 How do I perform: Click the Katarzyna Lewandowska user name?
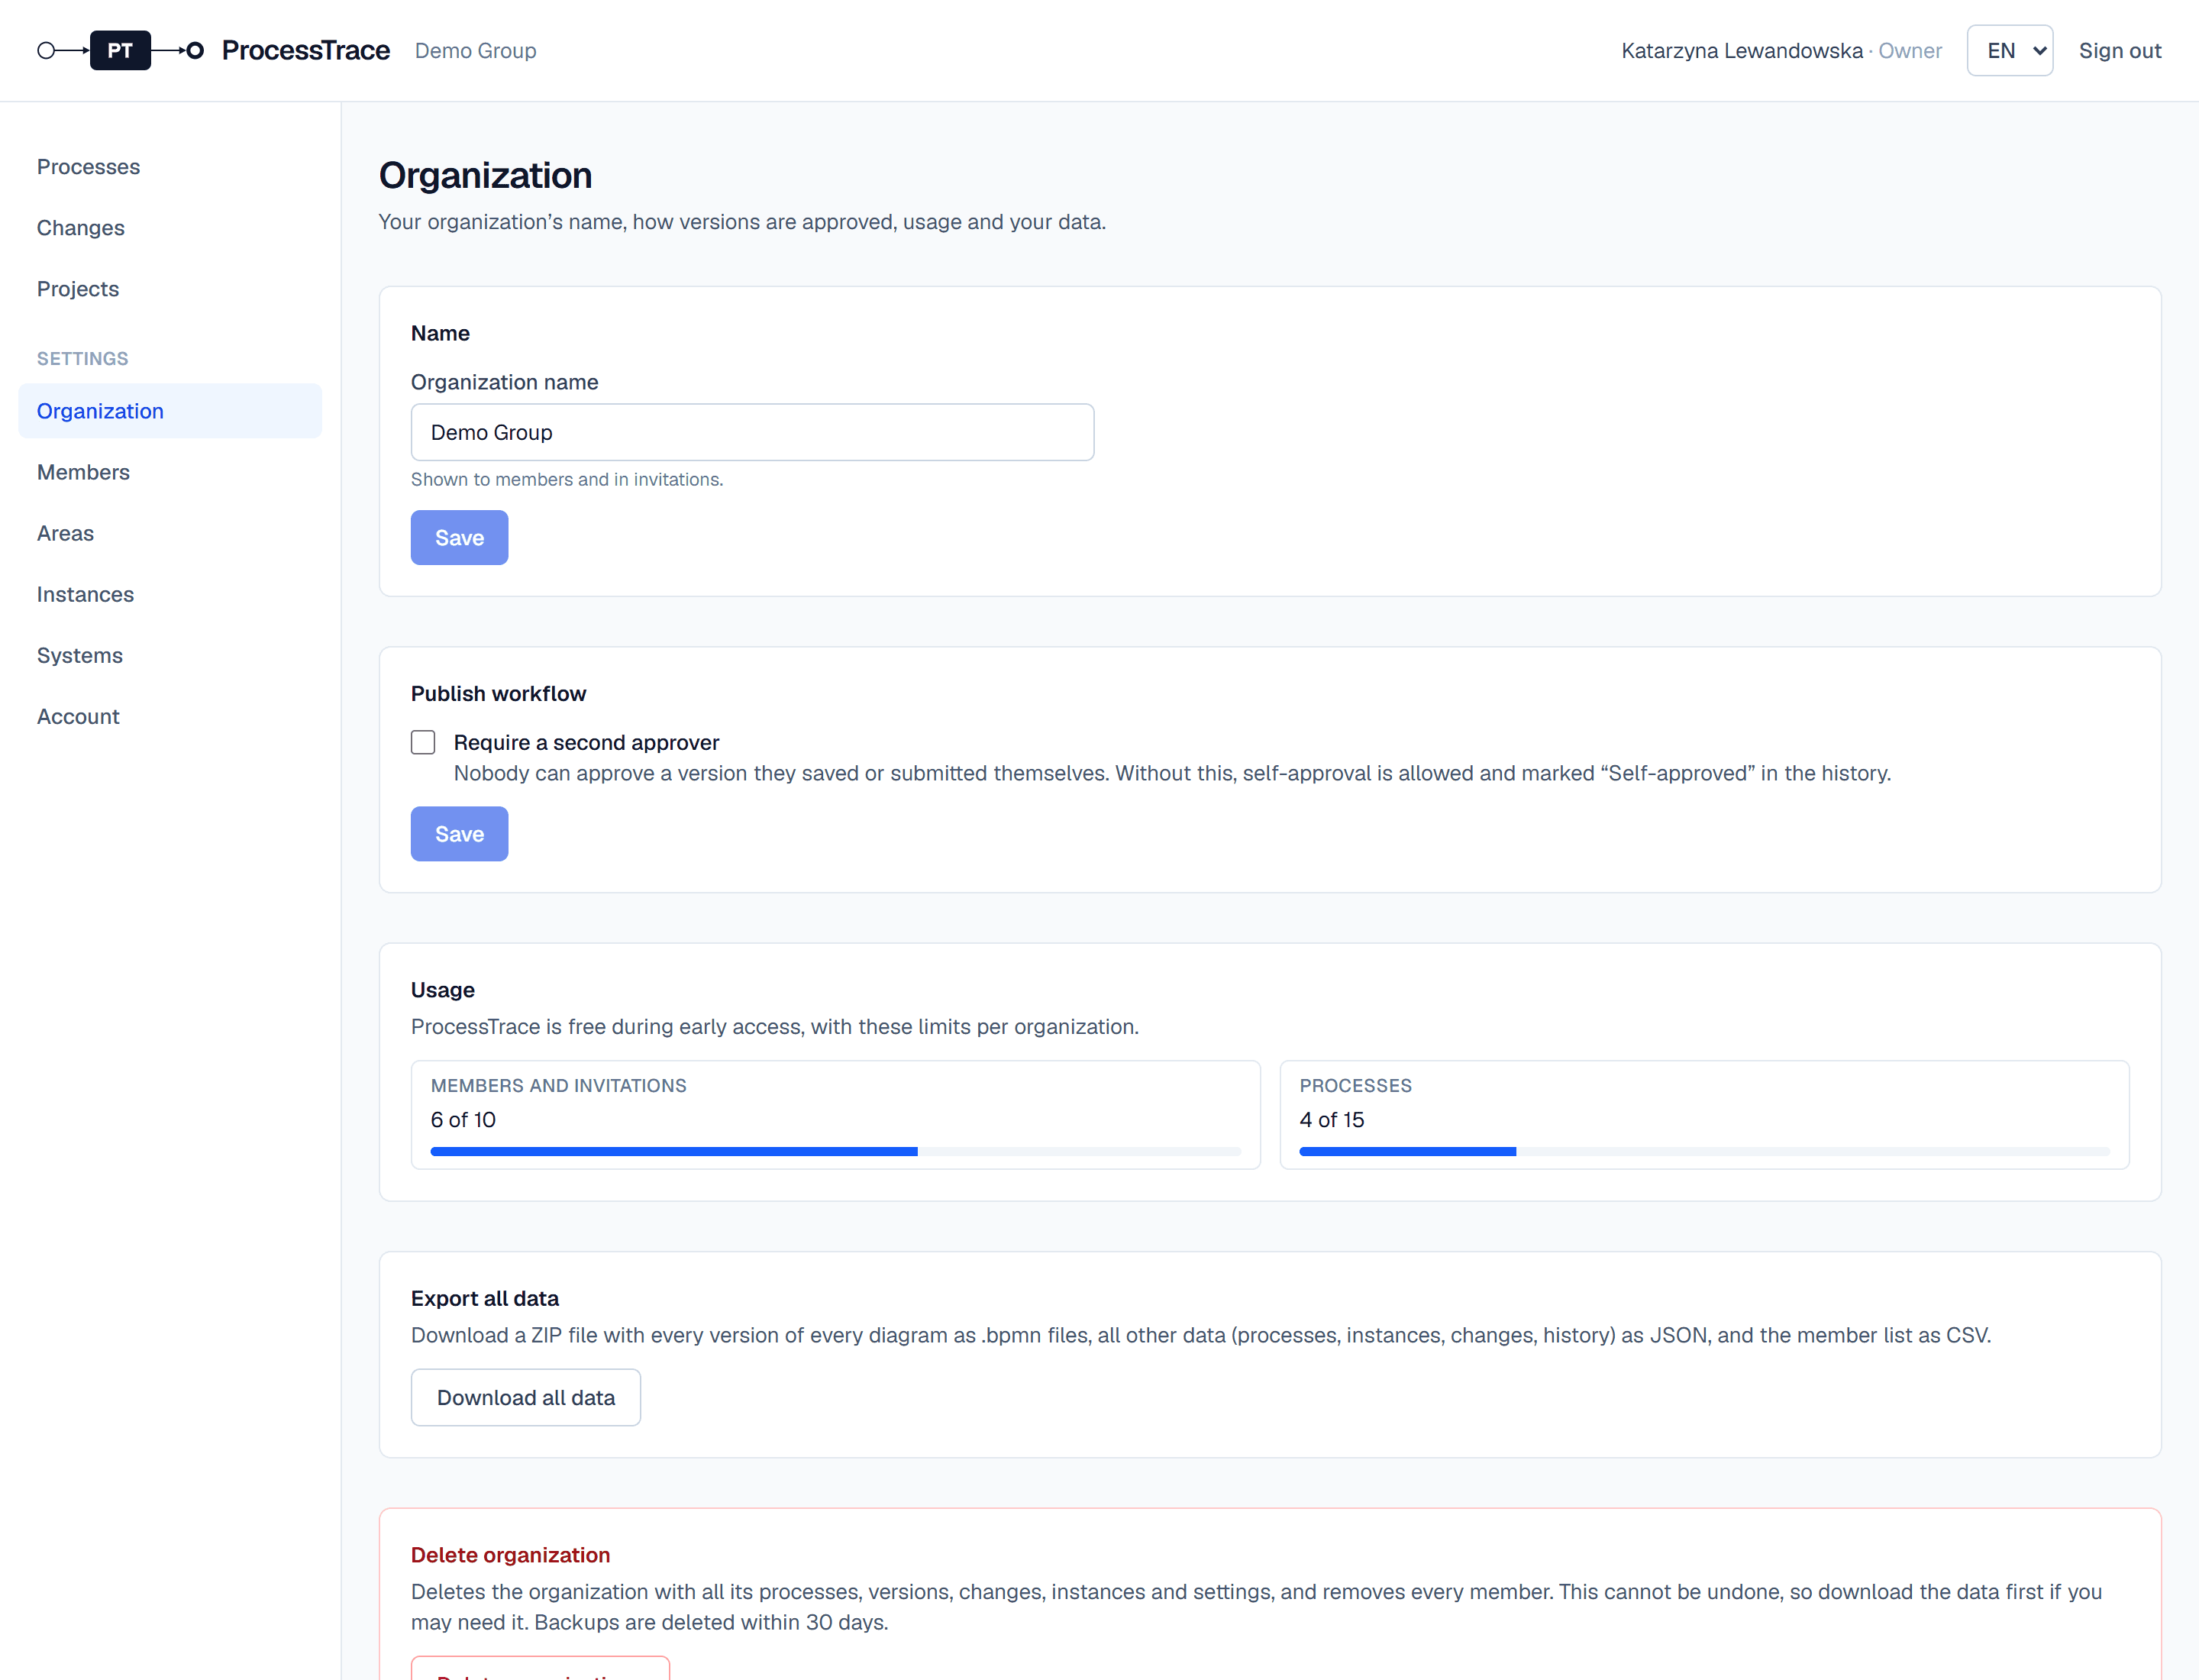[1741, 50]
